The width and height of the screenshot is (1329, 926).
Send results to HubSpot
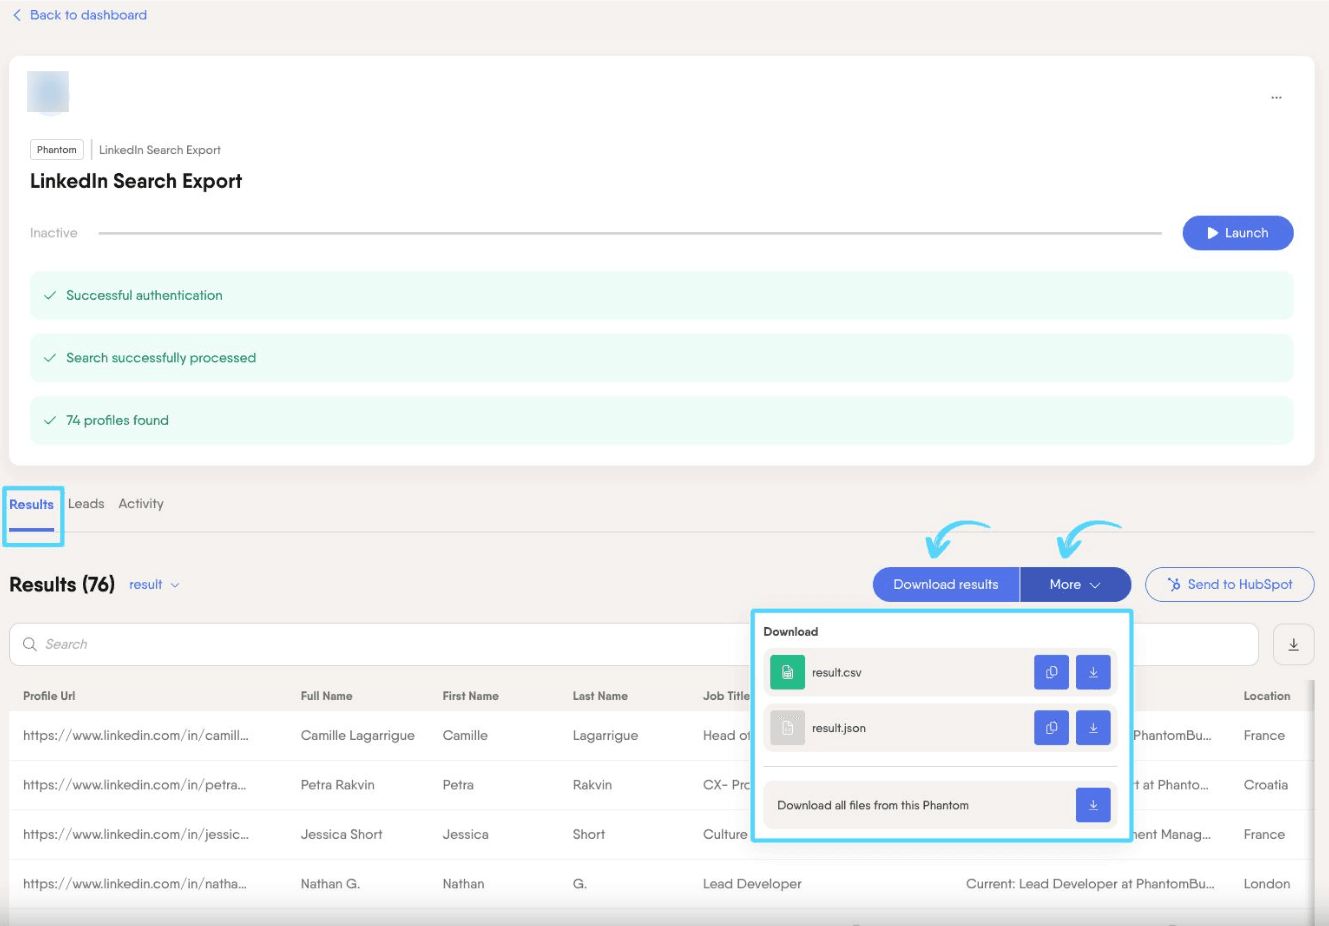pyautogui.click(x=1230, y=585)
